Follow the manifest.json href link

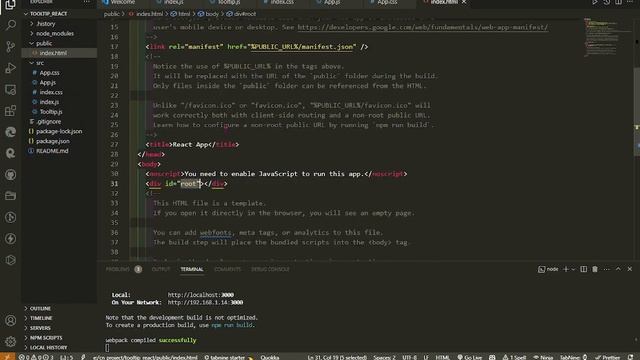(x=302, y=47)
